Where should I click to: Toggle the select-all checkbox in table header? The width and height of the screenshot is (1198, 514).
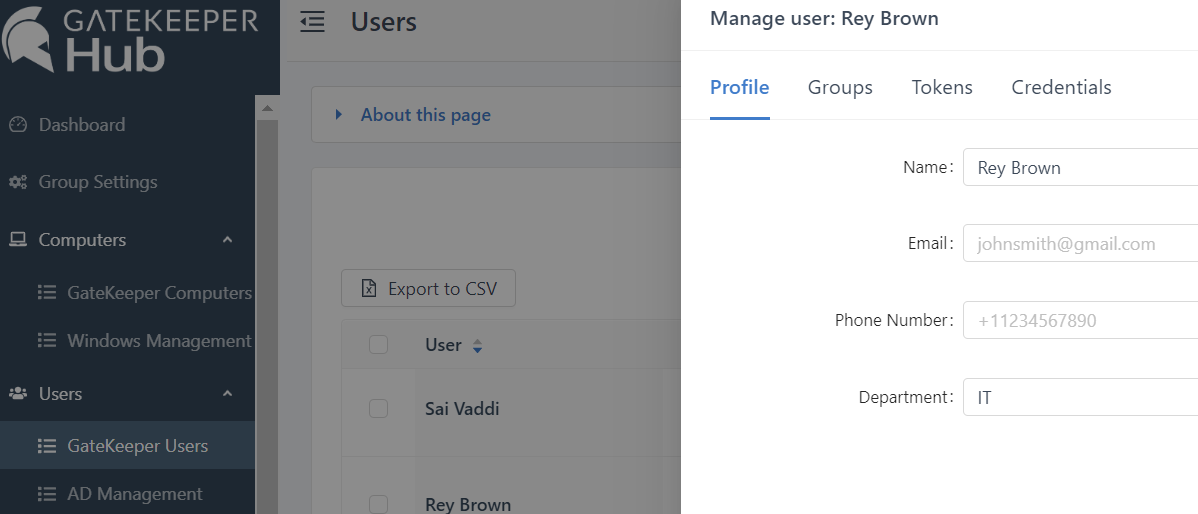point(378,345)
